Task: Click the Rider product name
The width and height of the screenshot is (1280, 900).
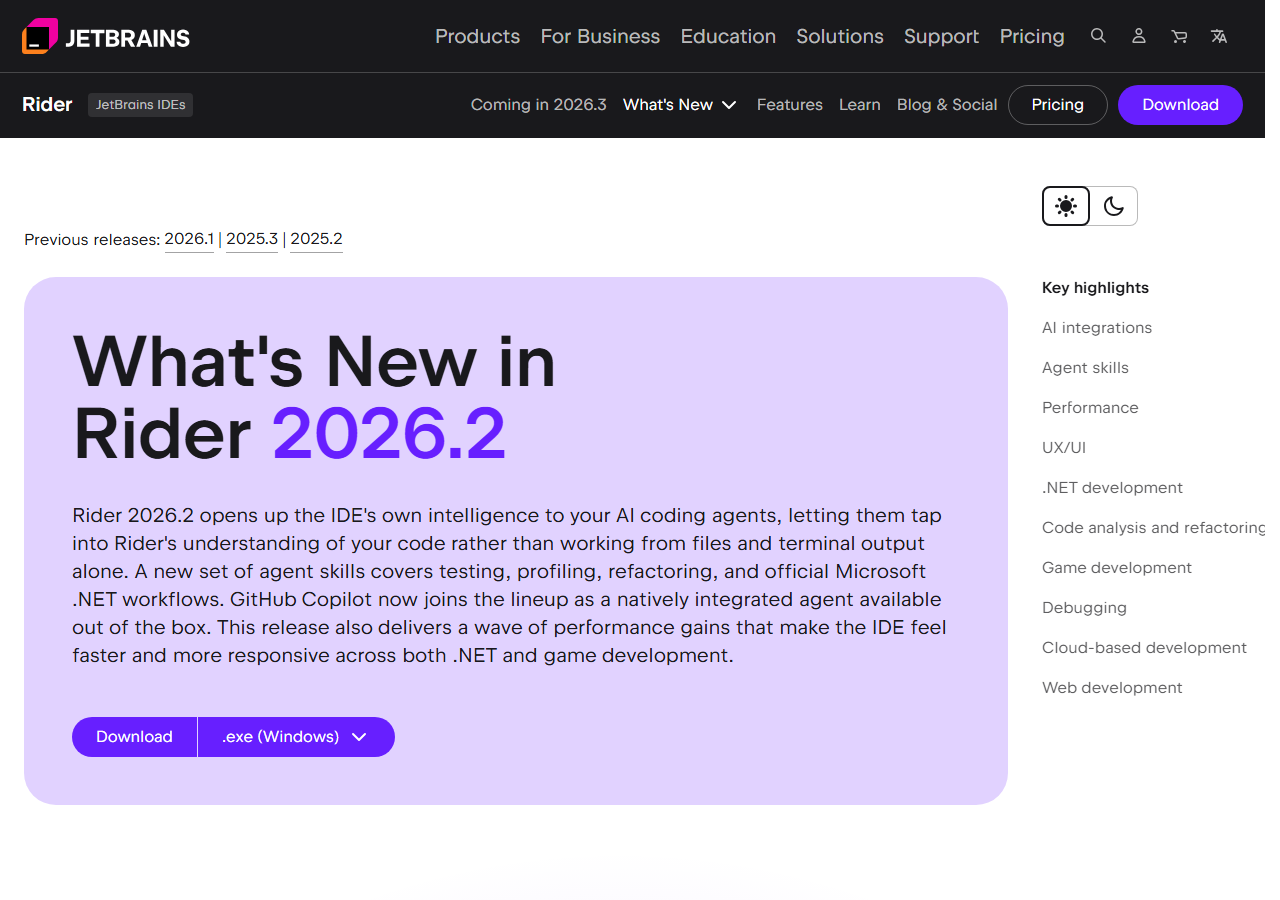Action: (47, 105)
